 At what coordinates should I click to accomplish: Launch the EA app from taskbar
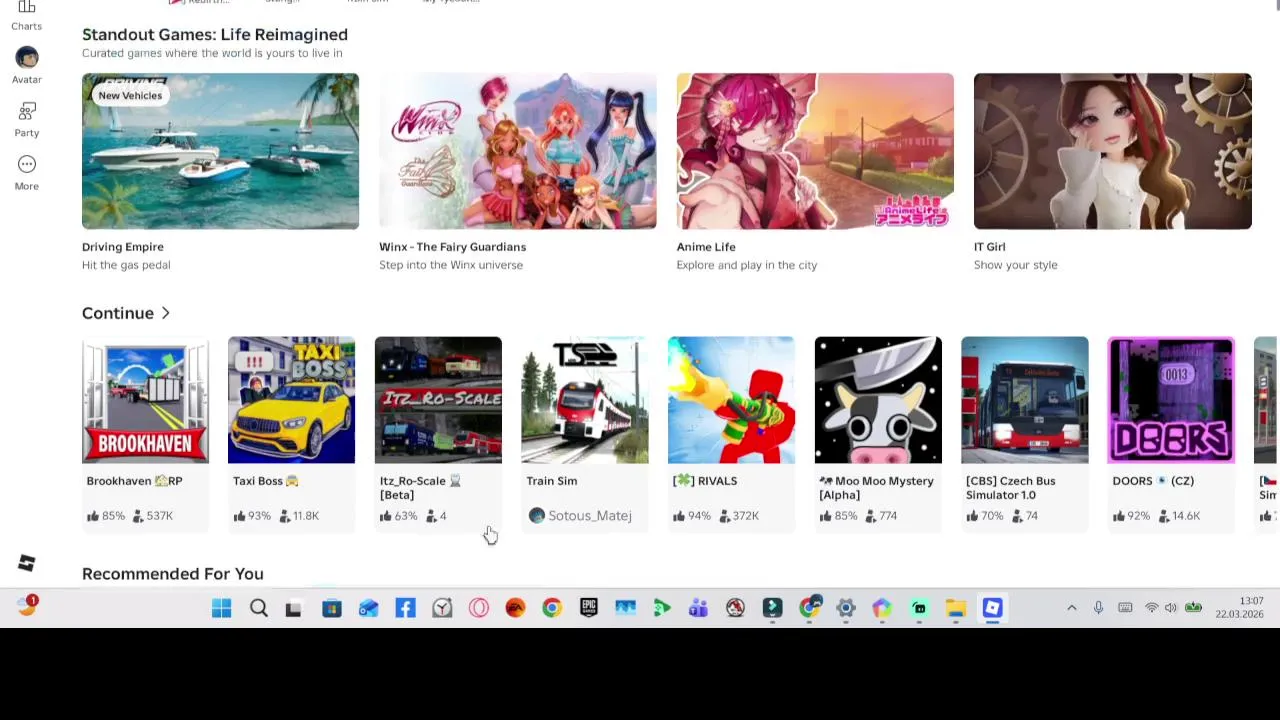pyautogui.click(x=515, y=608)
